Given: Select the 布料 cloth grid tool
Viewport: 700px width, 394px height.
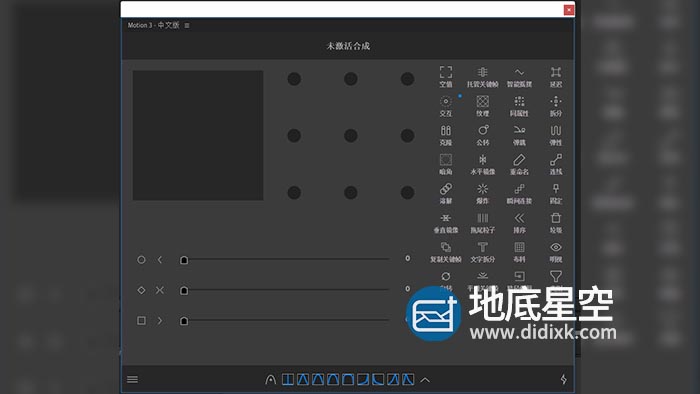Looking at the screenshot, I should (x=519, y=252).
